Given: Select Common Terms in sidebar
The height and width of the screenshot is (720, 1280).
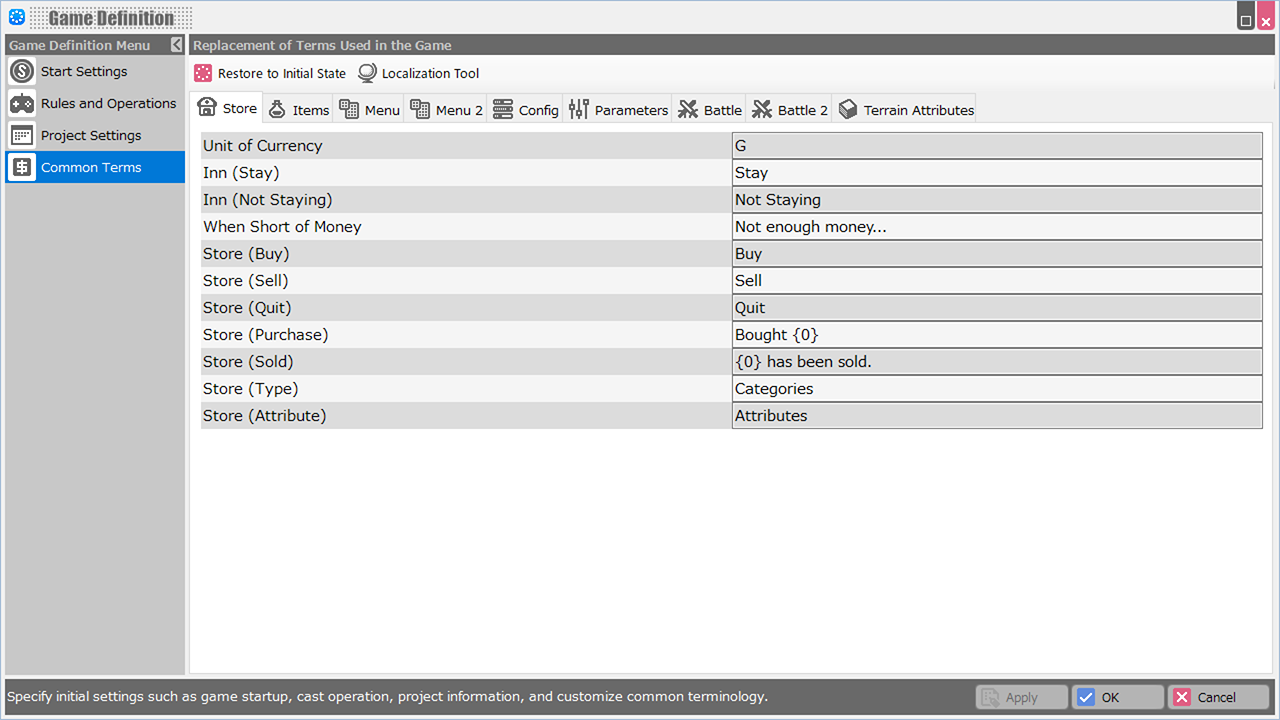Looking at the screenshot, I should coord(90,168).
